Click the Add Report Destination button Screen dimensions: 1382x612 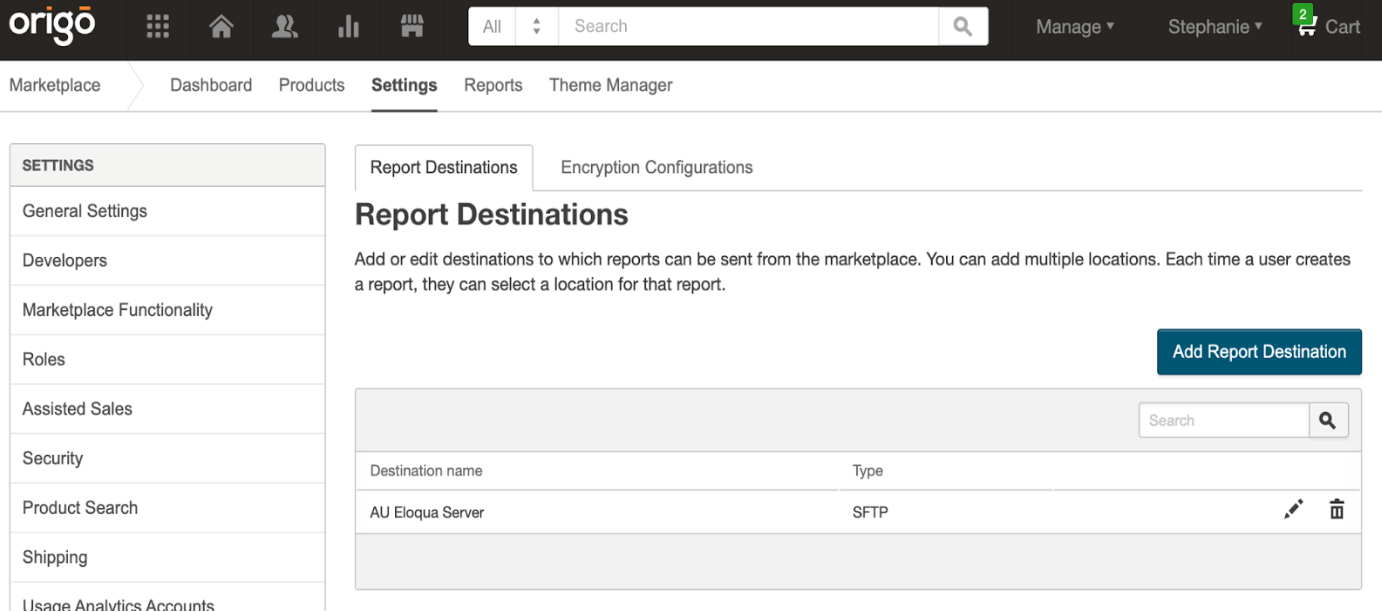tap(1259, 352)
